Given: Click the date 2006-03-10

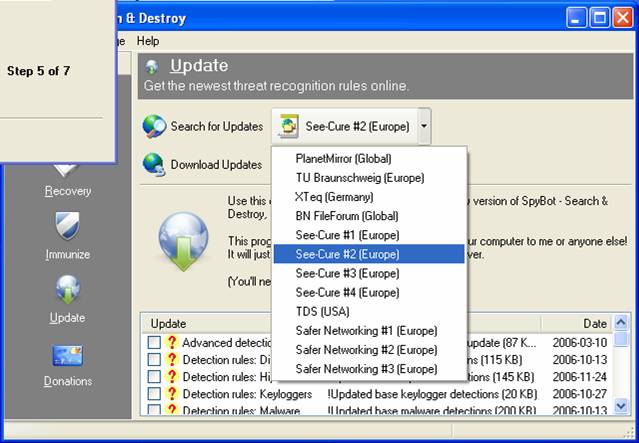Looking at the screenshot, I should (580, 343).
